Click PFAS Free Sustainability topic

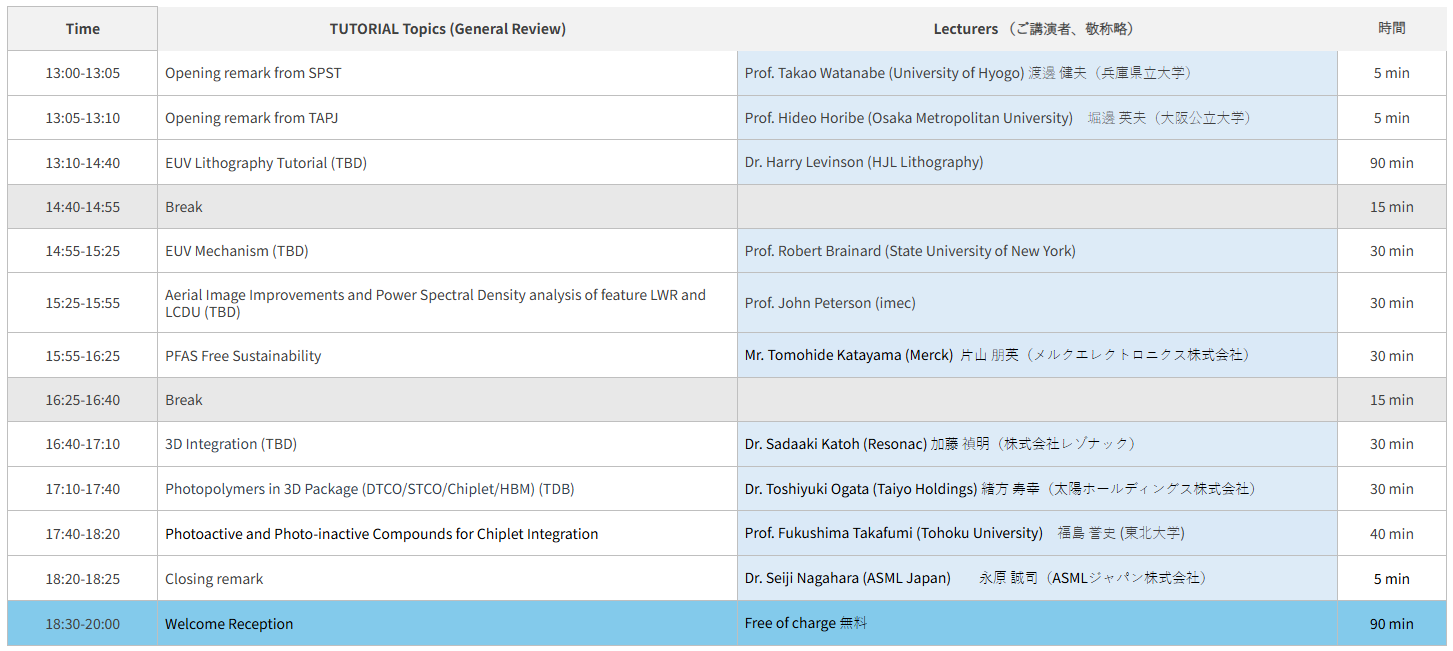click(243, 356)
